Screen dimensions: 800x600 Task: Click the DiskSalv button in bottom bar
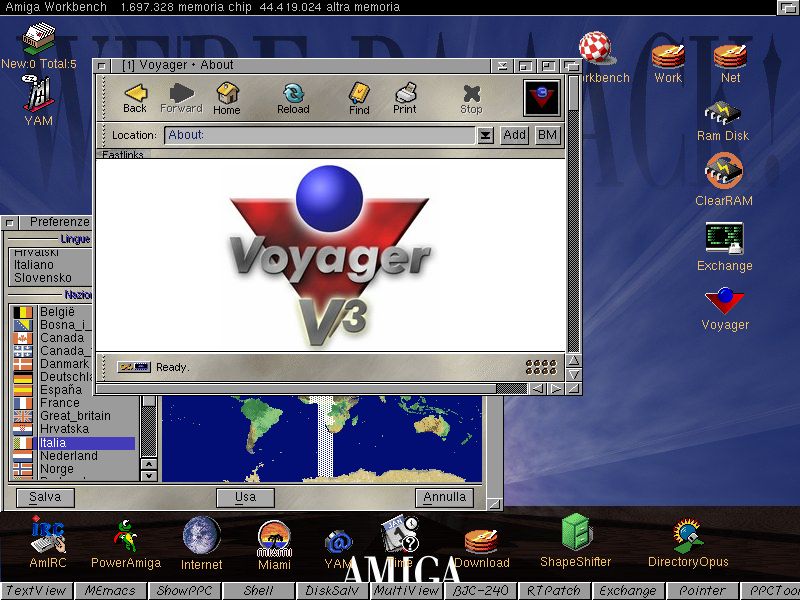(x=332, y=591)
